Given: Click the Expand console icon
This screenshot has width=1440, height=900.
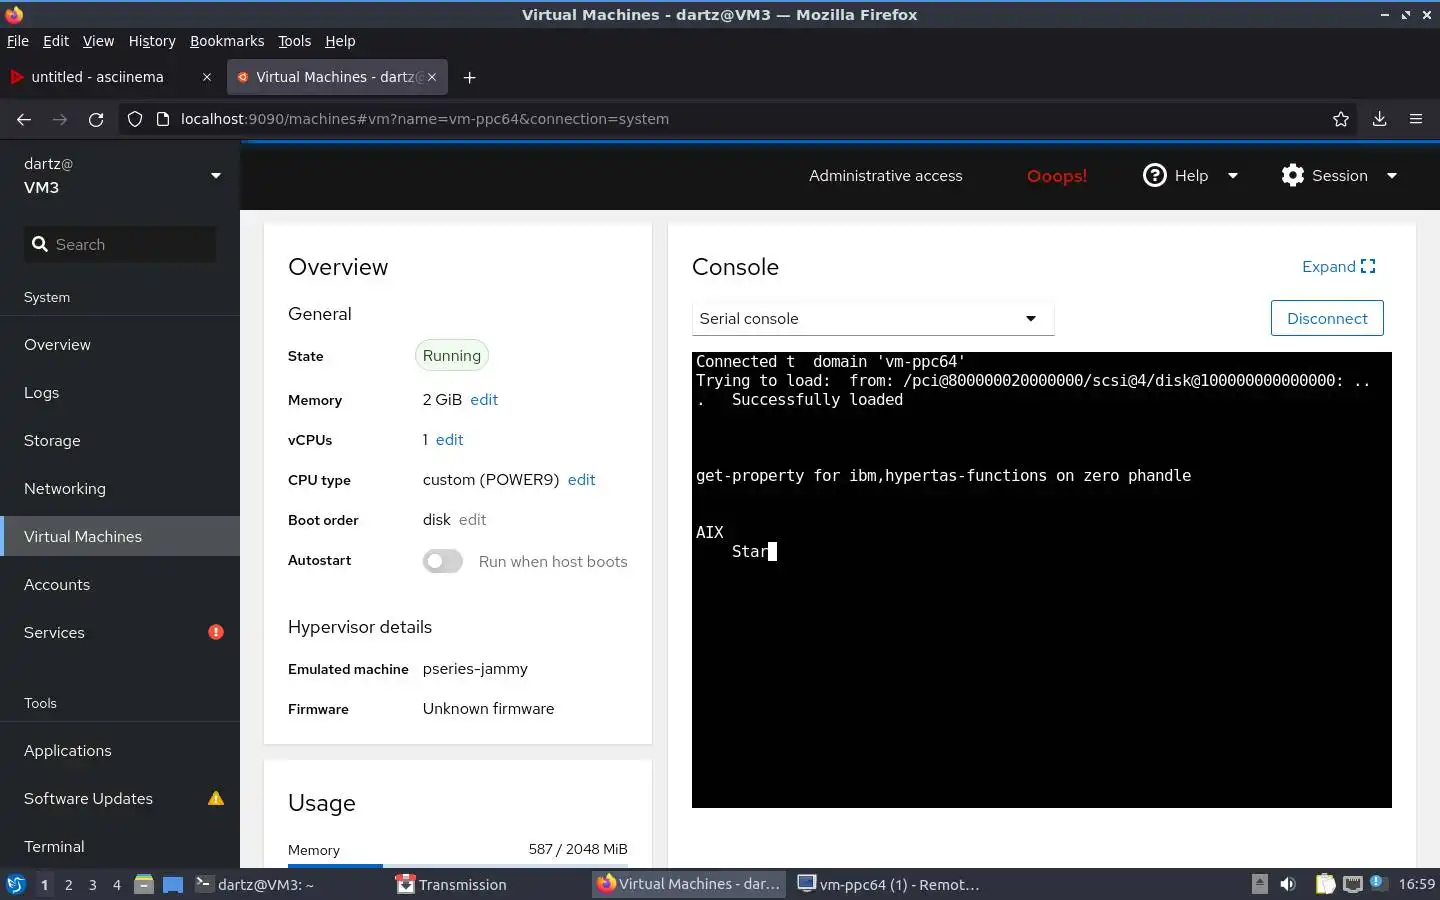Looking at the screenshot, I should (x=1368, y=266).
